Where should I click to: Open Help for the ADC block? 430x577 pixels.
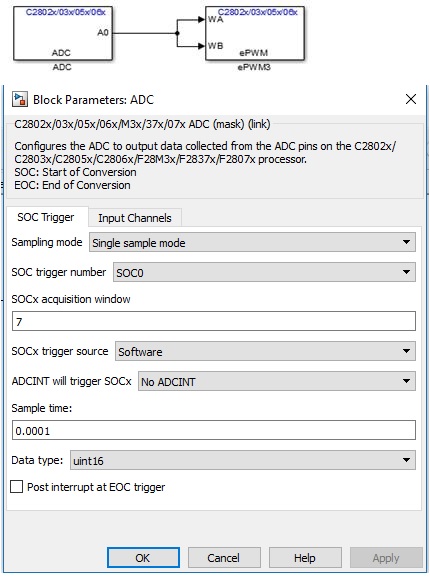tap(305, 557)
